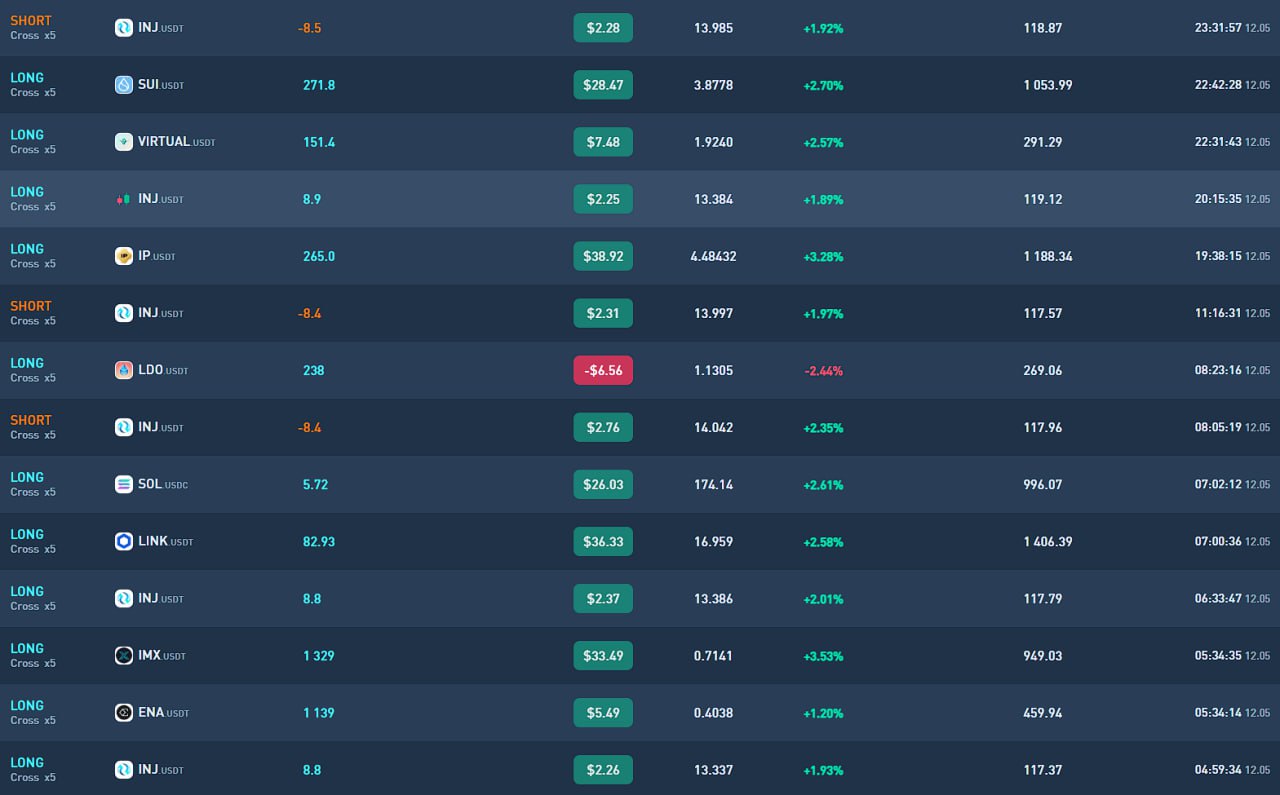This screenshot has height=795, width=1280.
Task: Click the $2.26 profit badge
Action: (603, 769)
